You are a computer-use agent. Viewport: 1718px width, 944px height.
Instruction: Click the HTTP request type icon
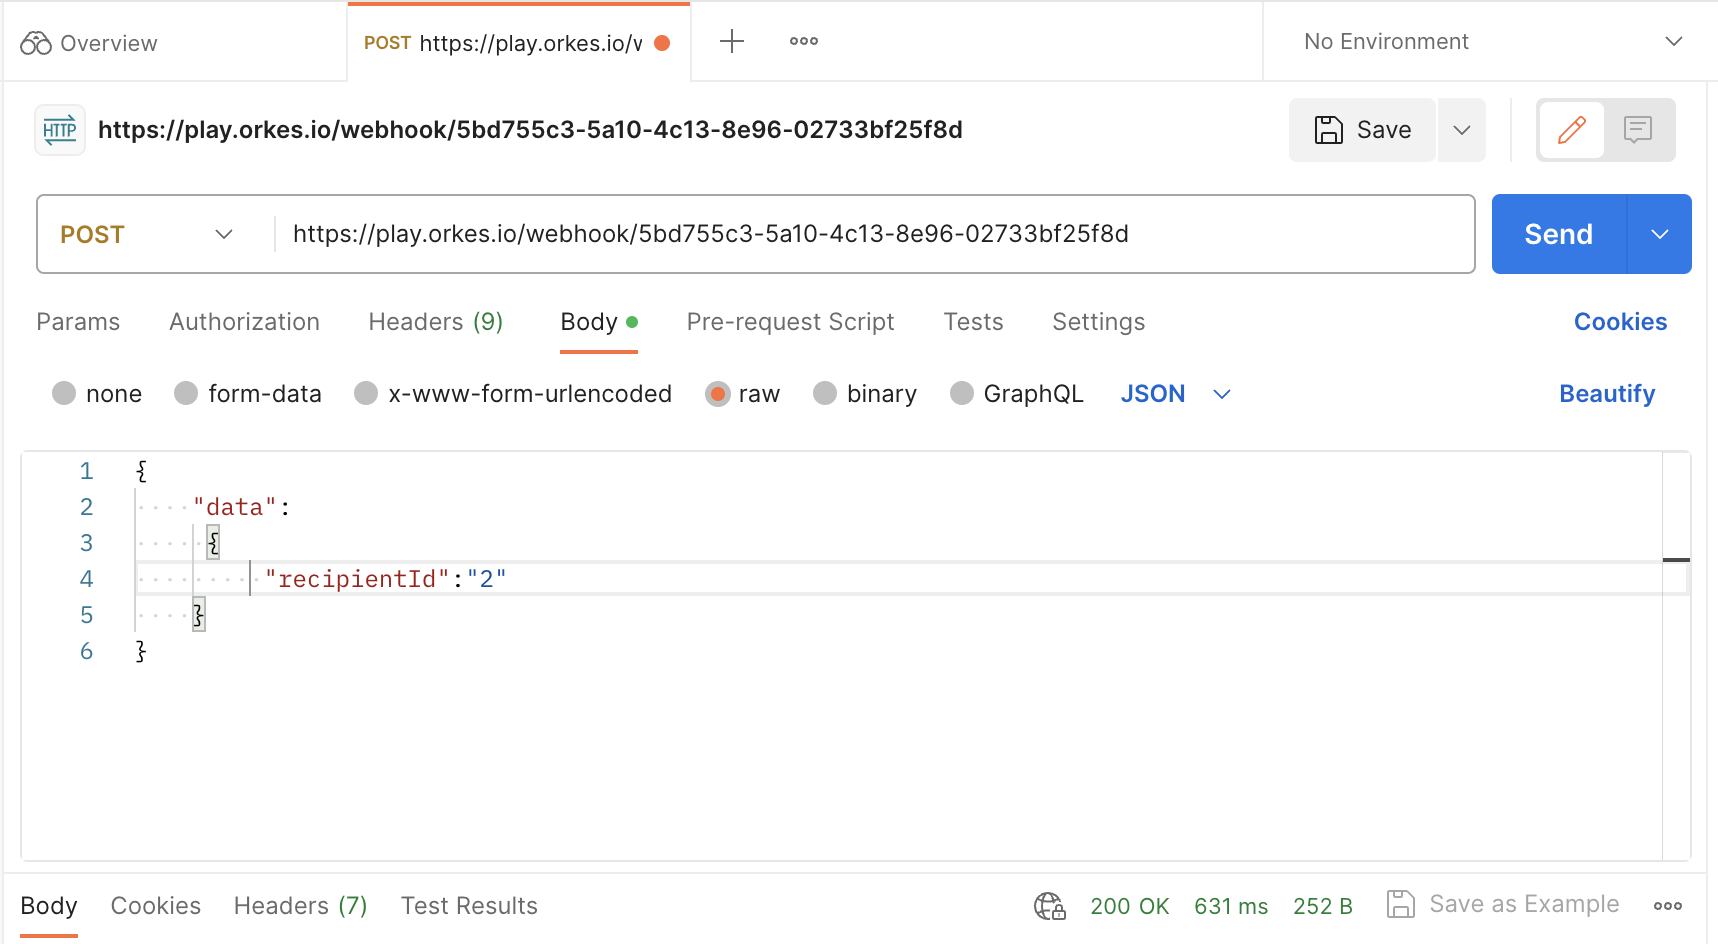[x=60, y=130]
